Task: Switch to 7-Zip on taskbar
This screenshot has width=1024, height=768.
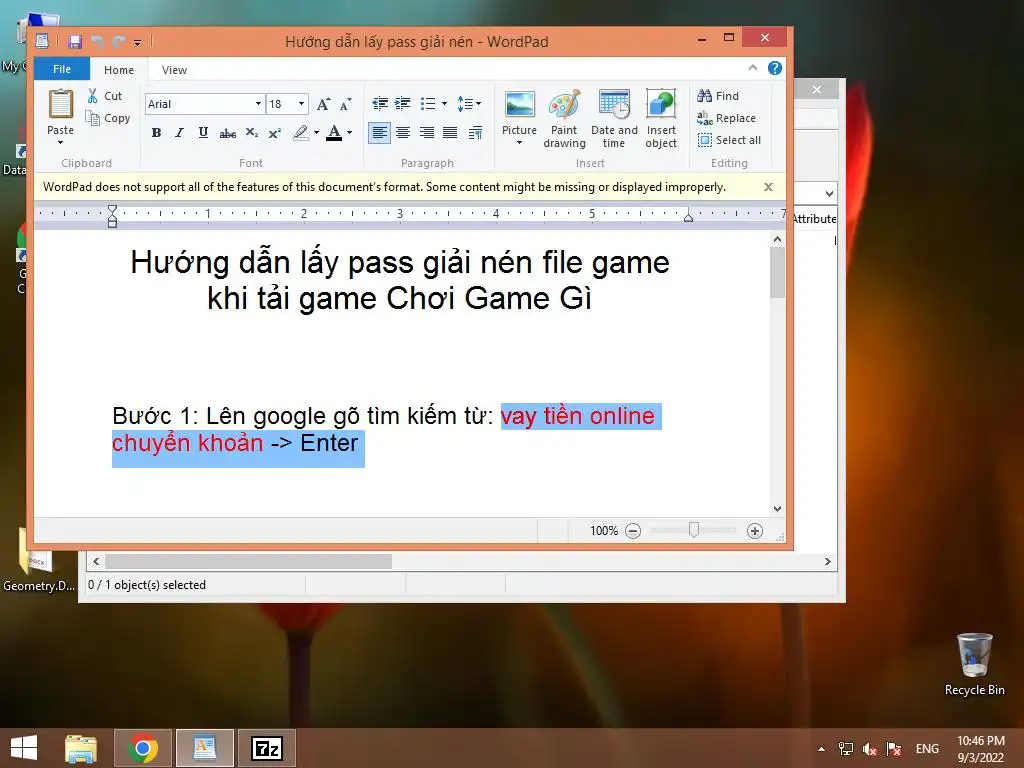Action: pos(267,748)
